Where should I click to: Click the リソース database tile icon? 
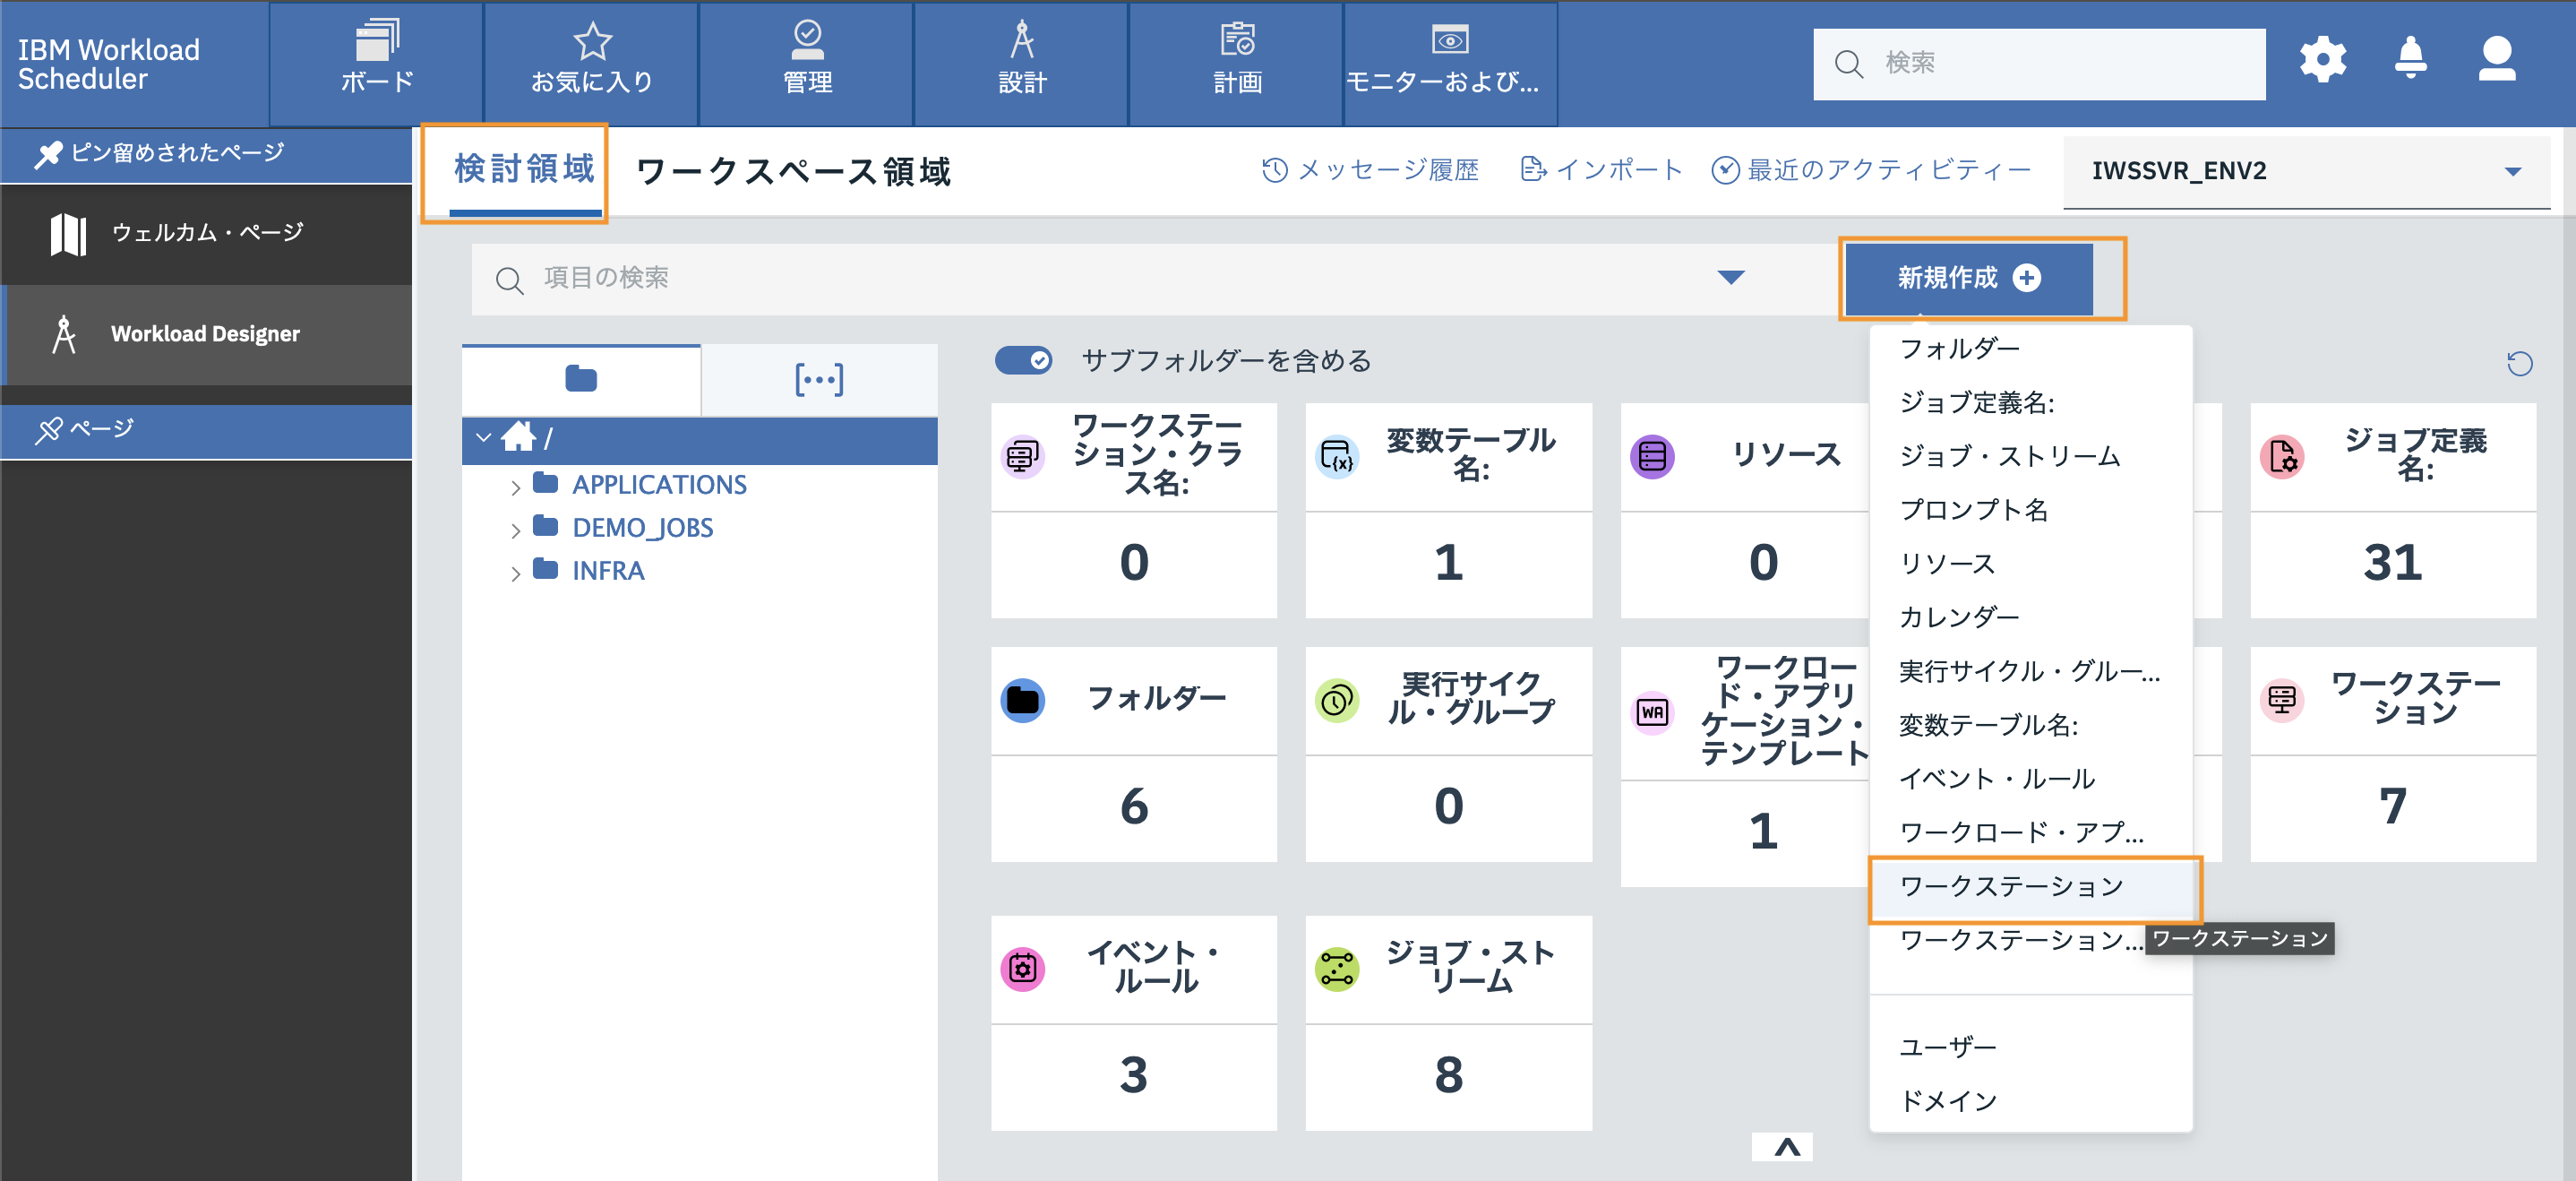coord(1652,456)
